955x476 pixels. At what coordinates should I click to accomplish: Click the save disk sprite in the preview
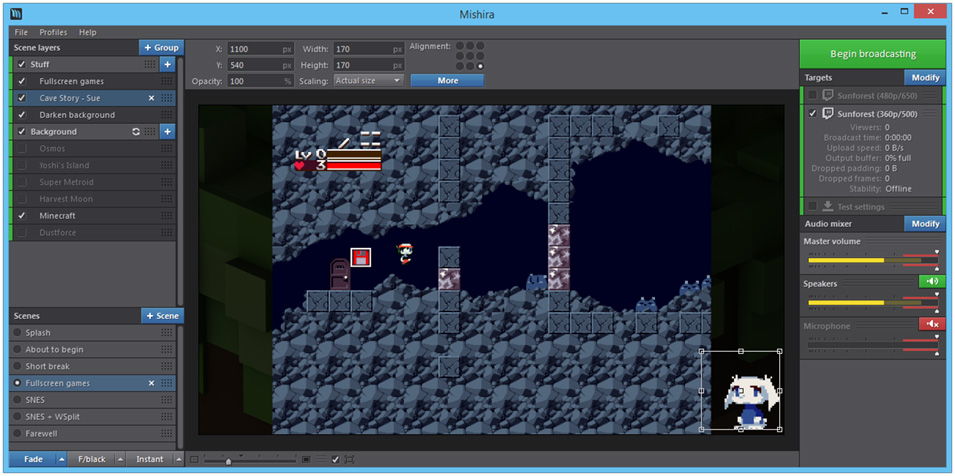pos(361,257)
